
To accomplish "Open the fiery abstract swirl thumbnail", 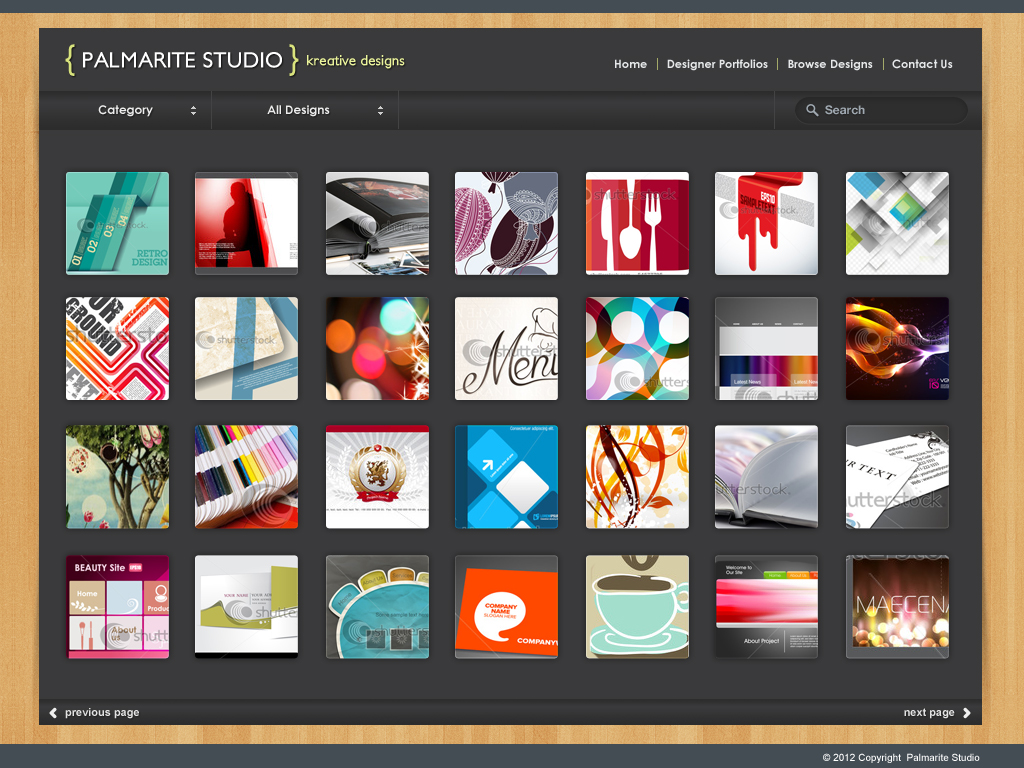I will tap(897, 349).
